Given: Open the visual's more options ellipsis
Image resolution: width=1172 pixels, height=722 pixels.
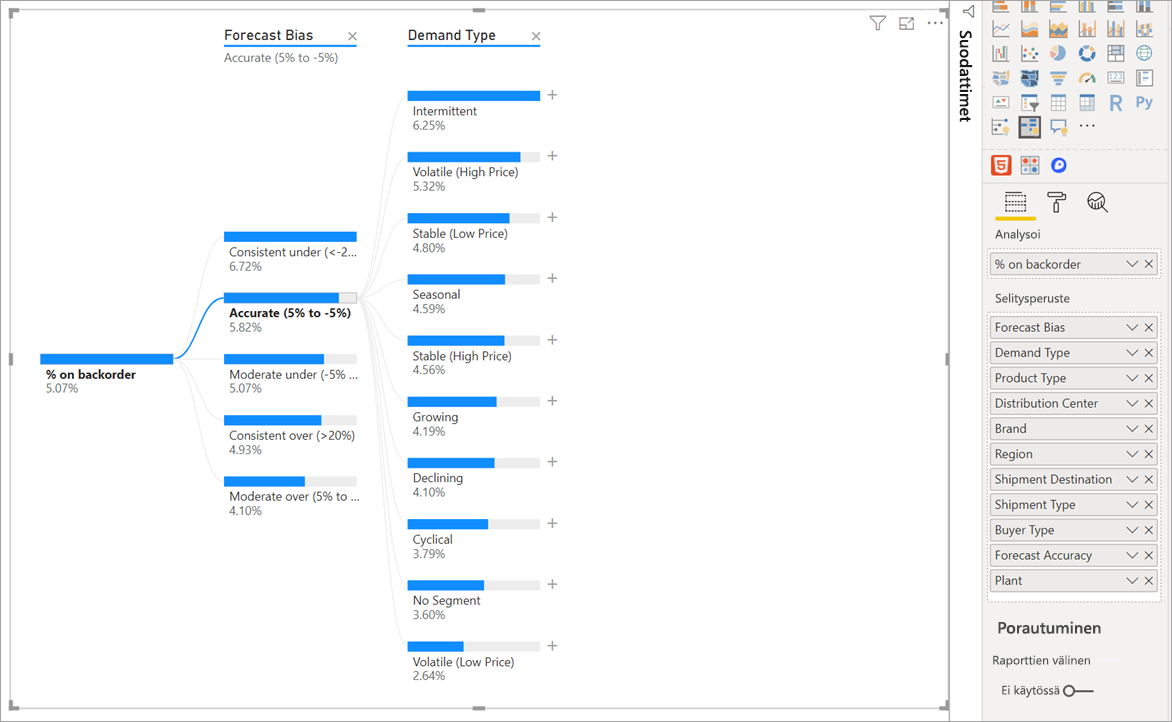Looking at the screenshot, I should pyautogui.click(x=935, y=23).
